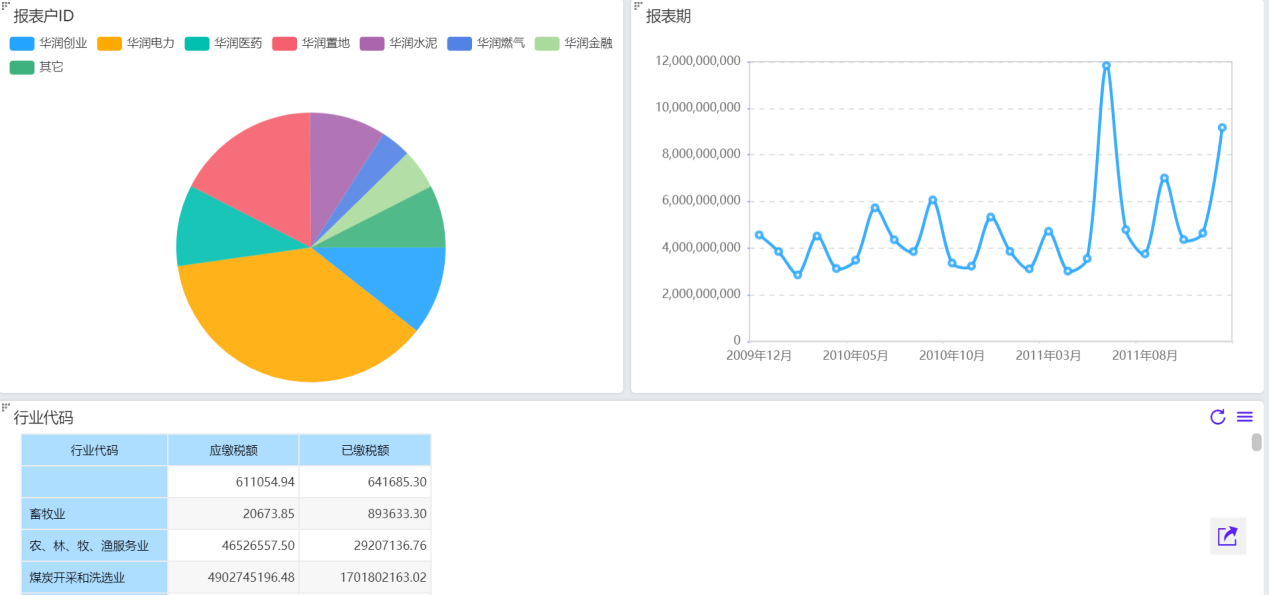Grab the drag handle icon beside 报表户ID title
Viewport: 1269px width, 595px height.
tap(5, 6)
